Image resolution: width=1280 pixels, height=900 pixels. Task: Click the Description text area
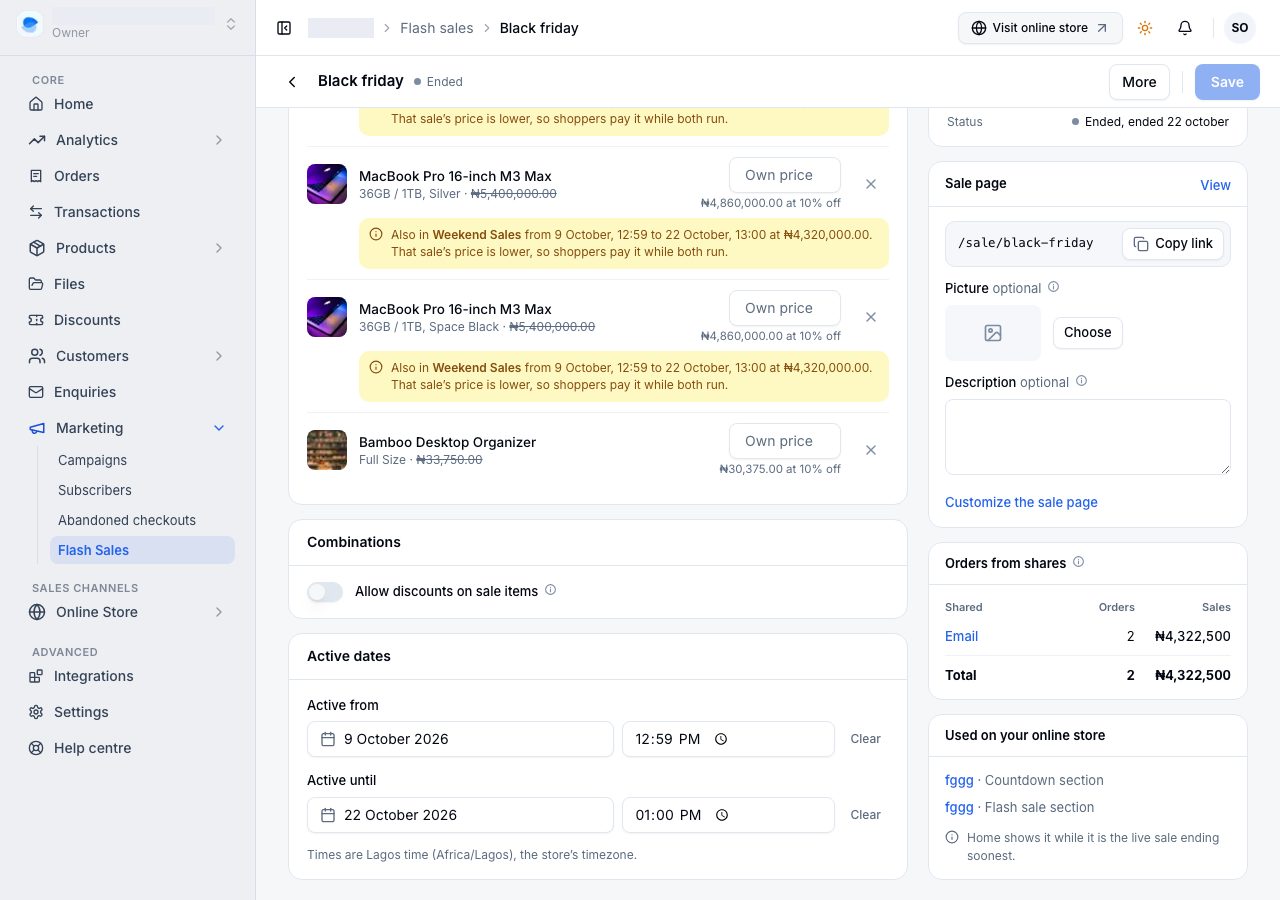[1087, 437]
